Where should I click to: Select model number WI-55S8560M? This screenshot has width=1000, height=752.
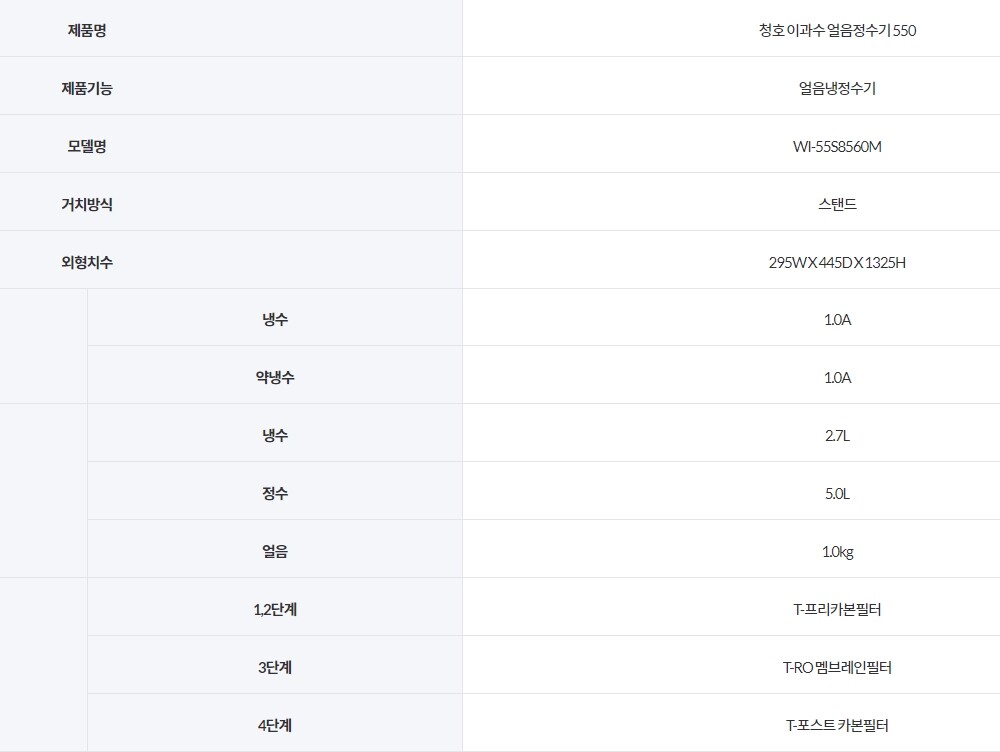pyautogui.click(x=837, y=146)
